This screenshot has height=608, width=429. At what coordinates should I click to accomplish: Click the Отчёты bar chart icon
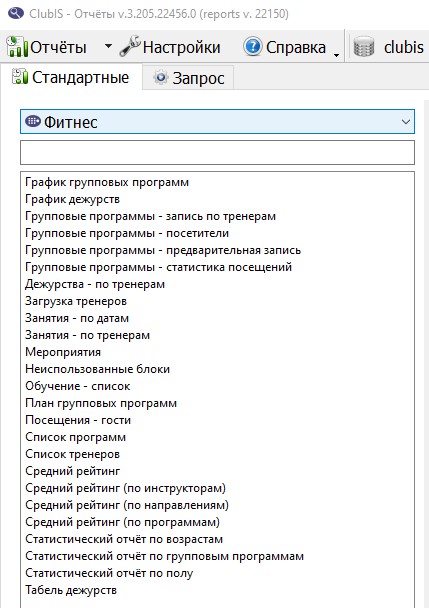pos(17,47)
